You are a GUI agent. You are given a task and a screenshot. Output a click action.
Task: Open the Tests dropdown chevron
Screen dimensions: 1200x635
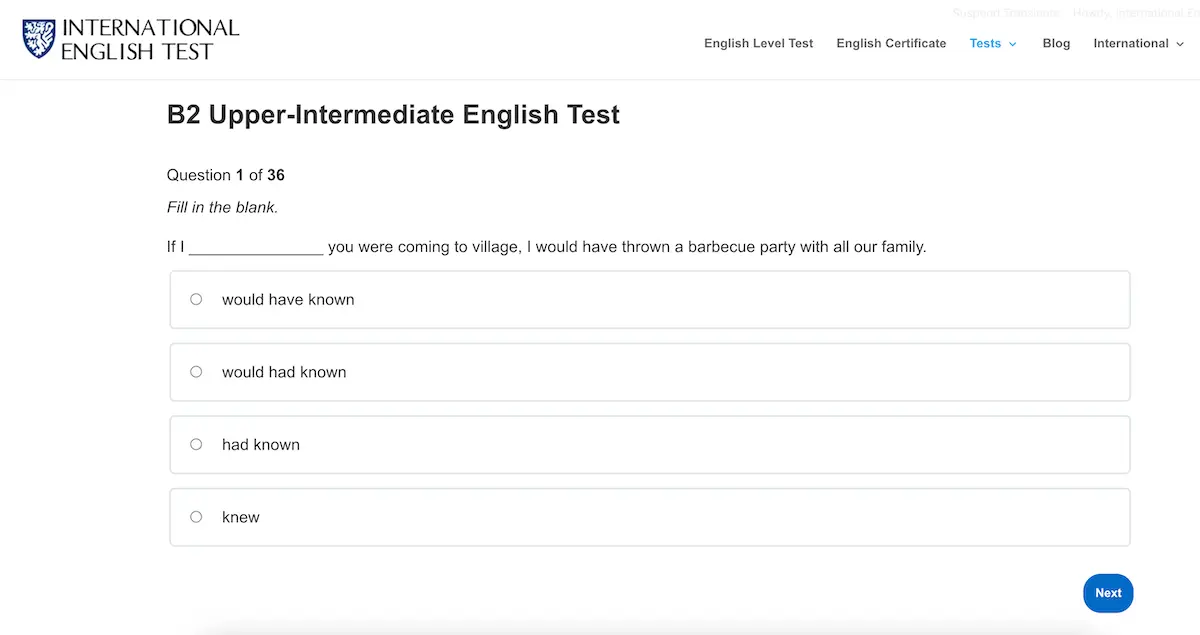(x=1012, y=43)
